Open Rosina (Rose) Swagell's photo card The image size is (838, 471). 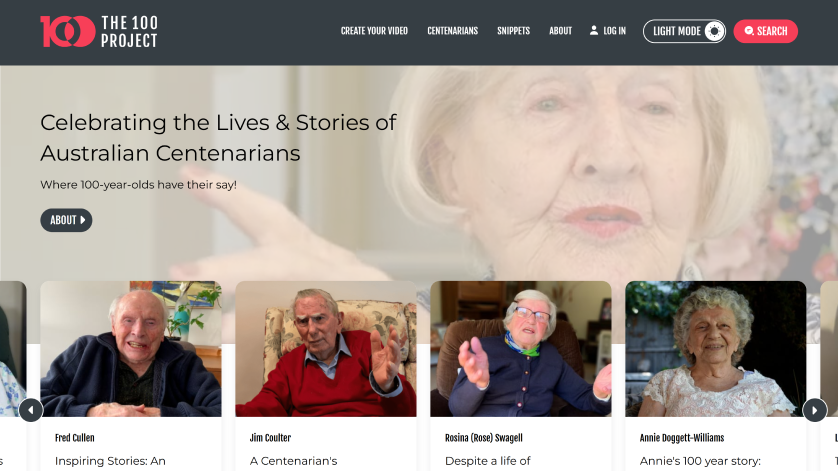[521, 349]
